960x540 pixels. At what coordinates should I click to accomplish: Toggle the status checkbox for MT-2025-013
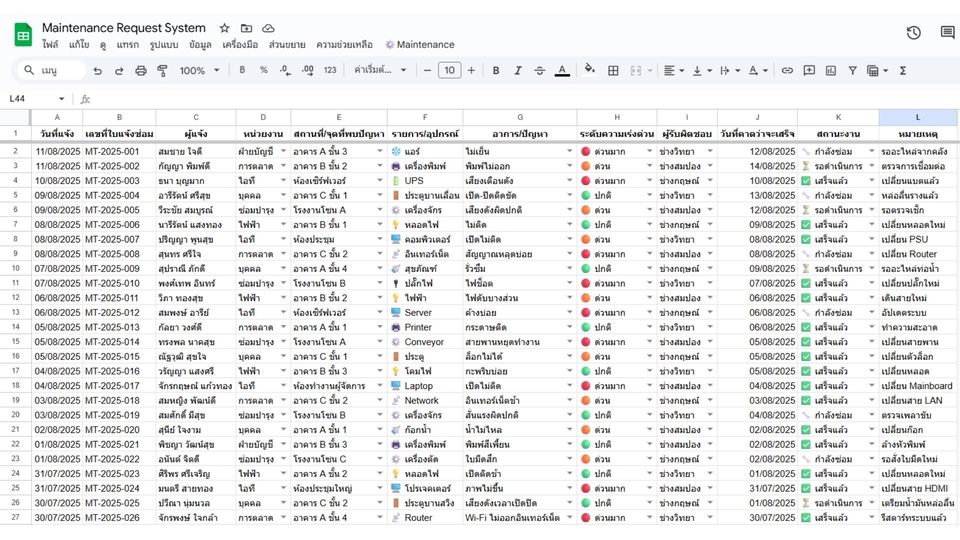tap(806, 328)
